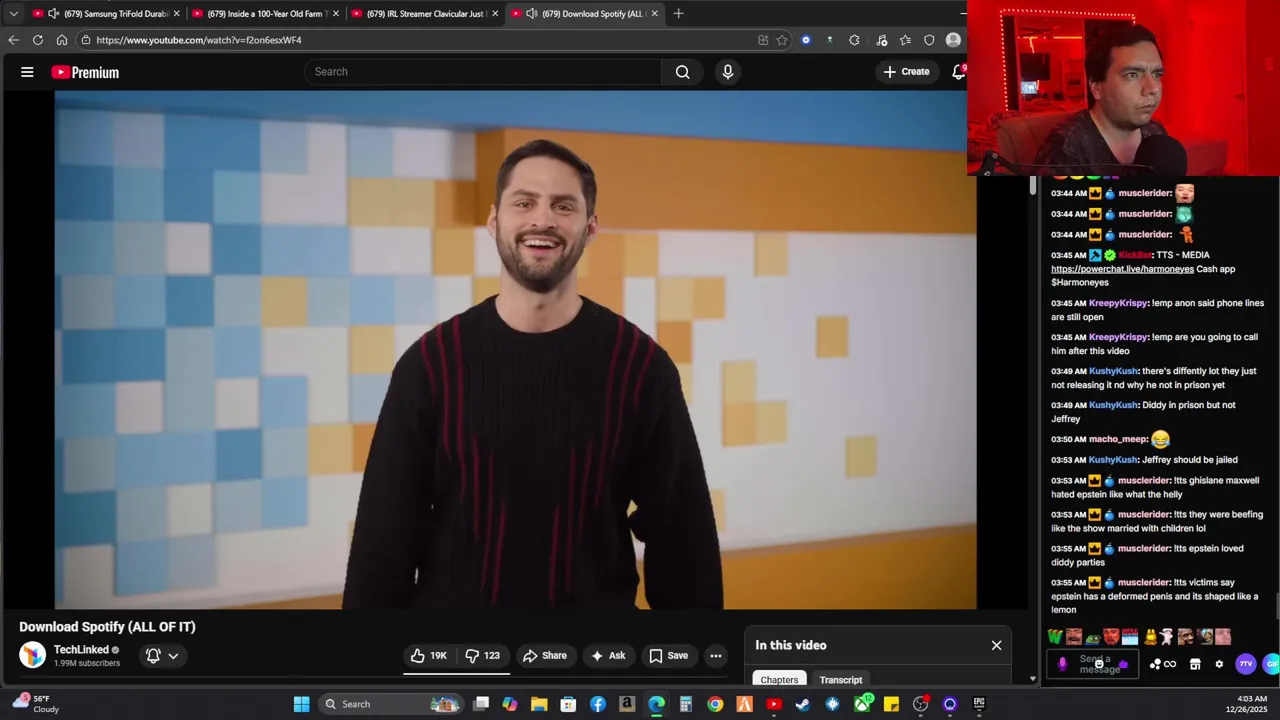Open TechLinked channel avatar
Image resolution: width=1280 pixels, height=720 pixels.
pyautogui.click(x=32, y=656)
